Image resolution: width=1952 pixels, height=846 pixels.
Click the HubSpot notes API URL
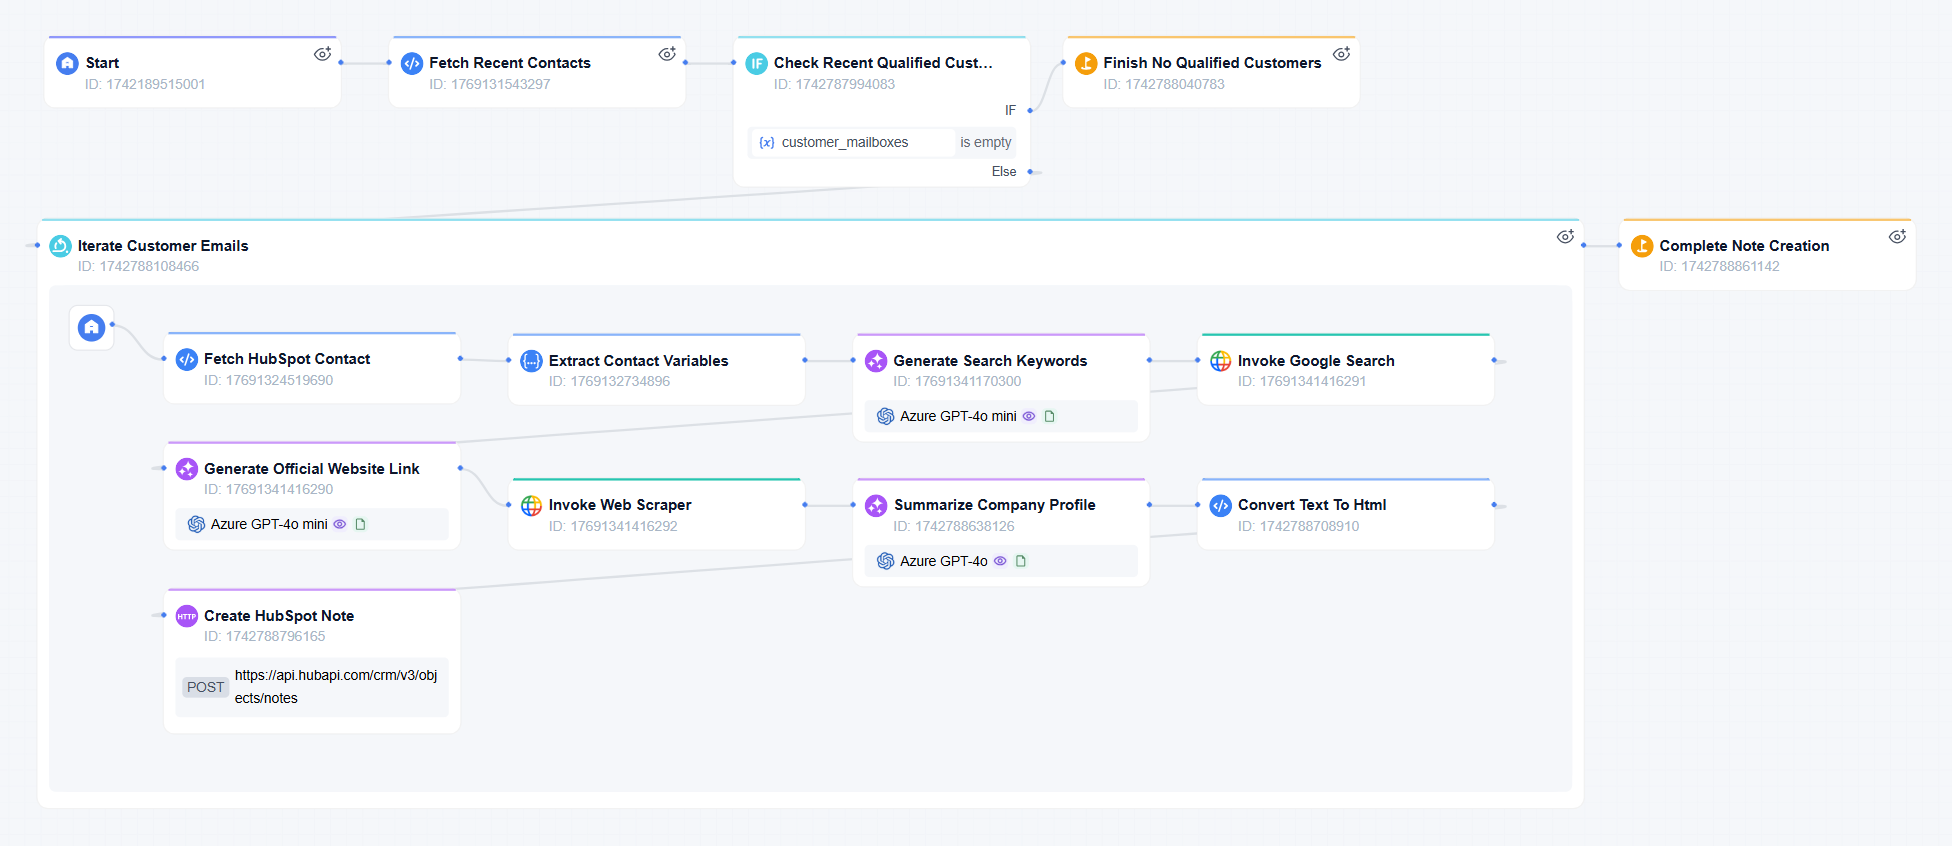(336, 686)
